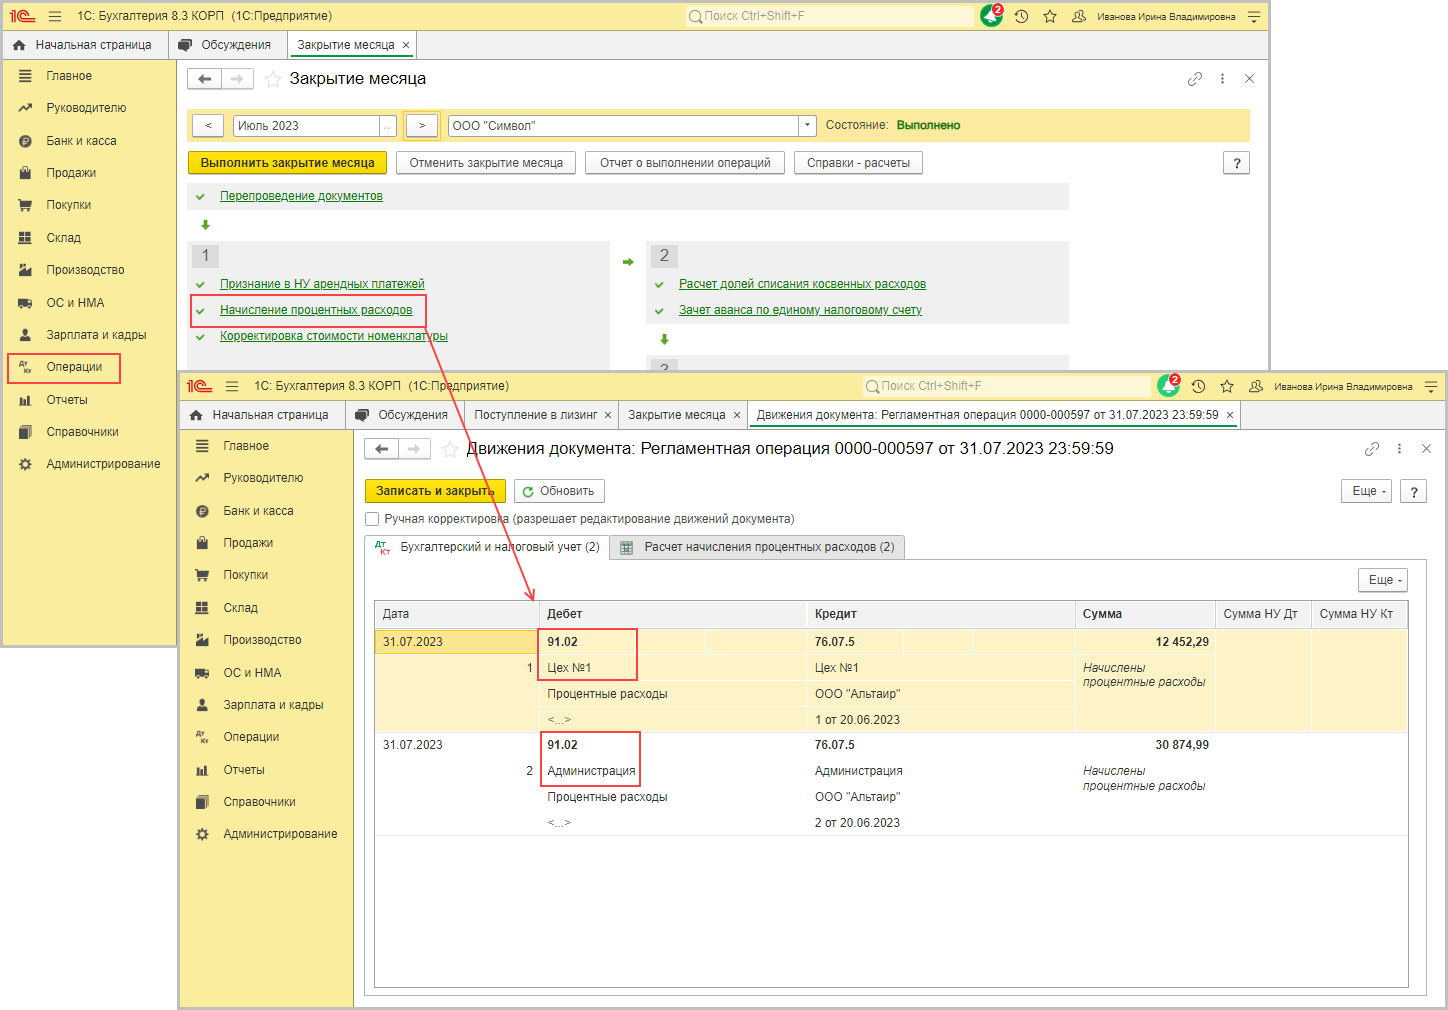Select Бухгалтерский и налоговый учет tab
Image resolution: width=1448 pixels, height=1010 pixels.
tap(488, 547)
